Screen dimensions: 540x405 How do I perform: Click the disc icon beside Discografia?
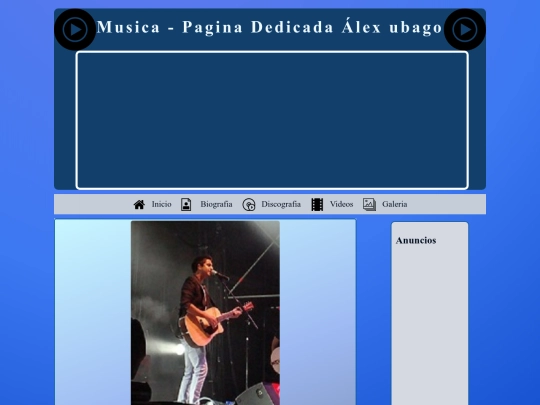tap(249, 205)
